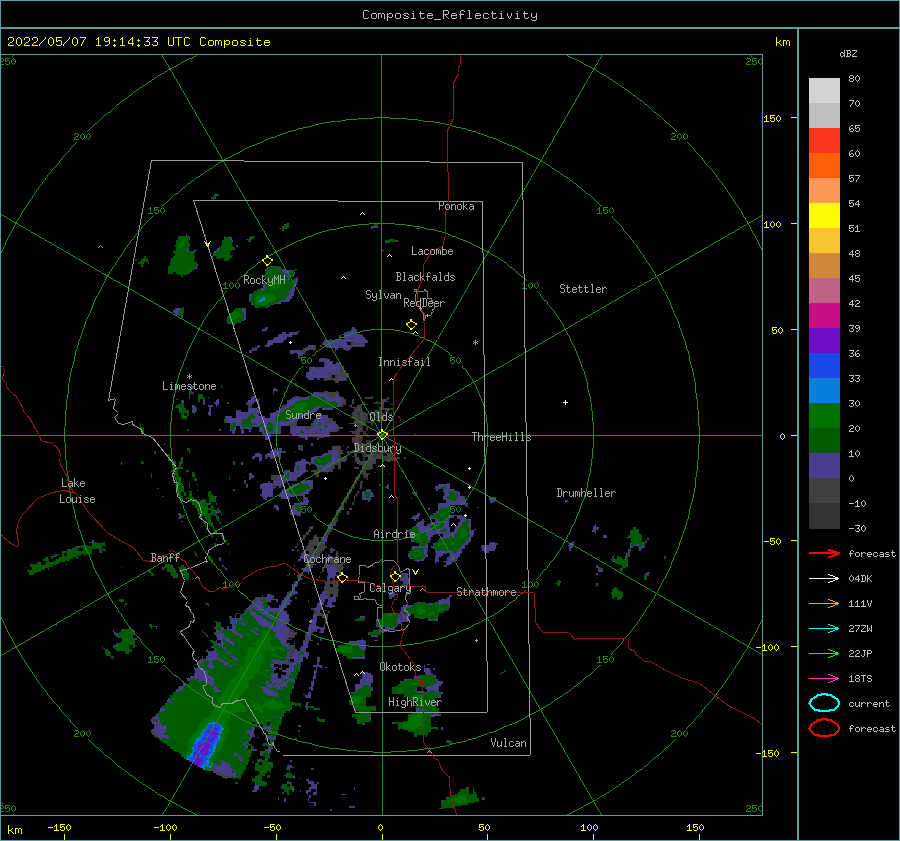Click the asterisk marker above Limestone
The height and width of the screenshot is (841, 900).
pos(189,377)
